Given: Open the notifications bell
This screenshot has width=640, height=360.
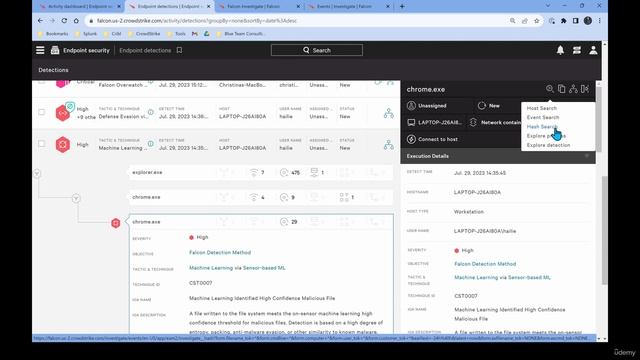Looking at the screenshot, I should coord(560,50).
